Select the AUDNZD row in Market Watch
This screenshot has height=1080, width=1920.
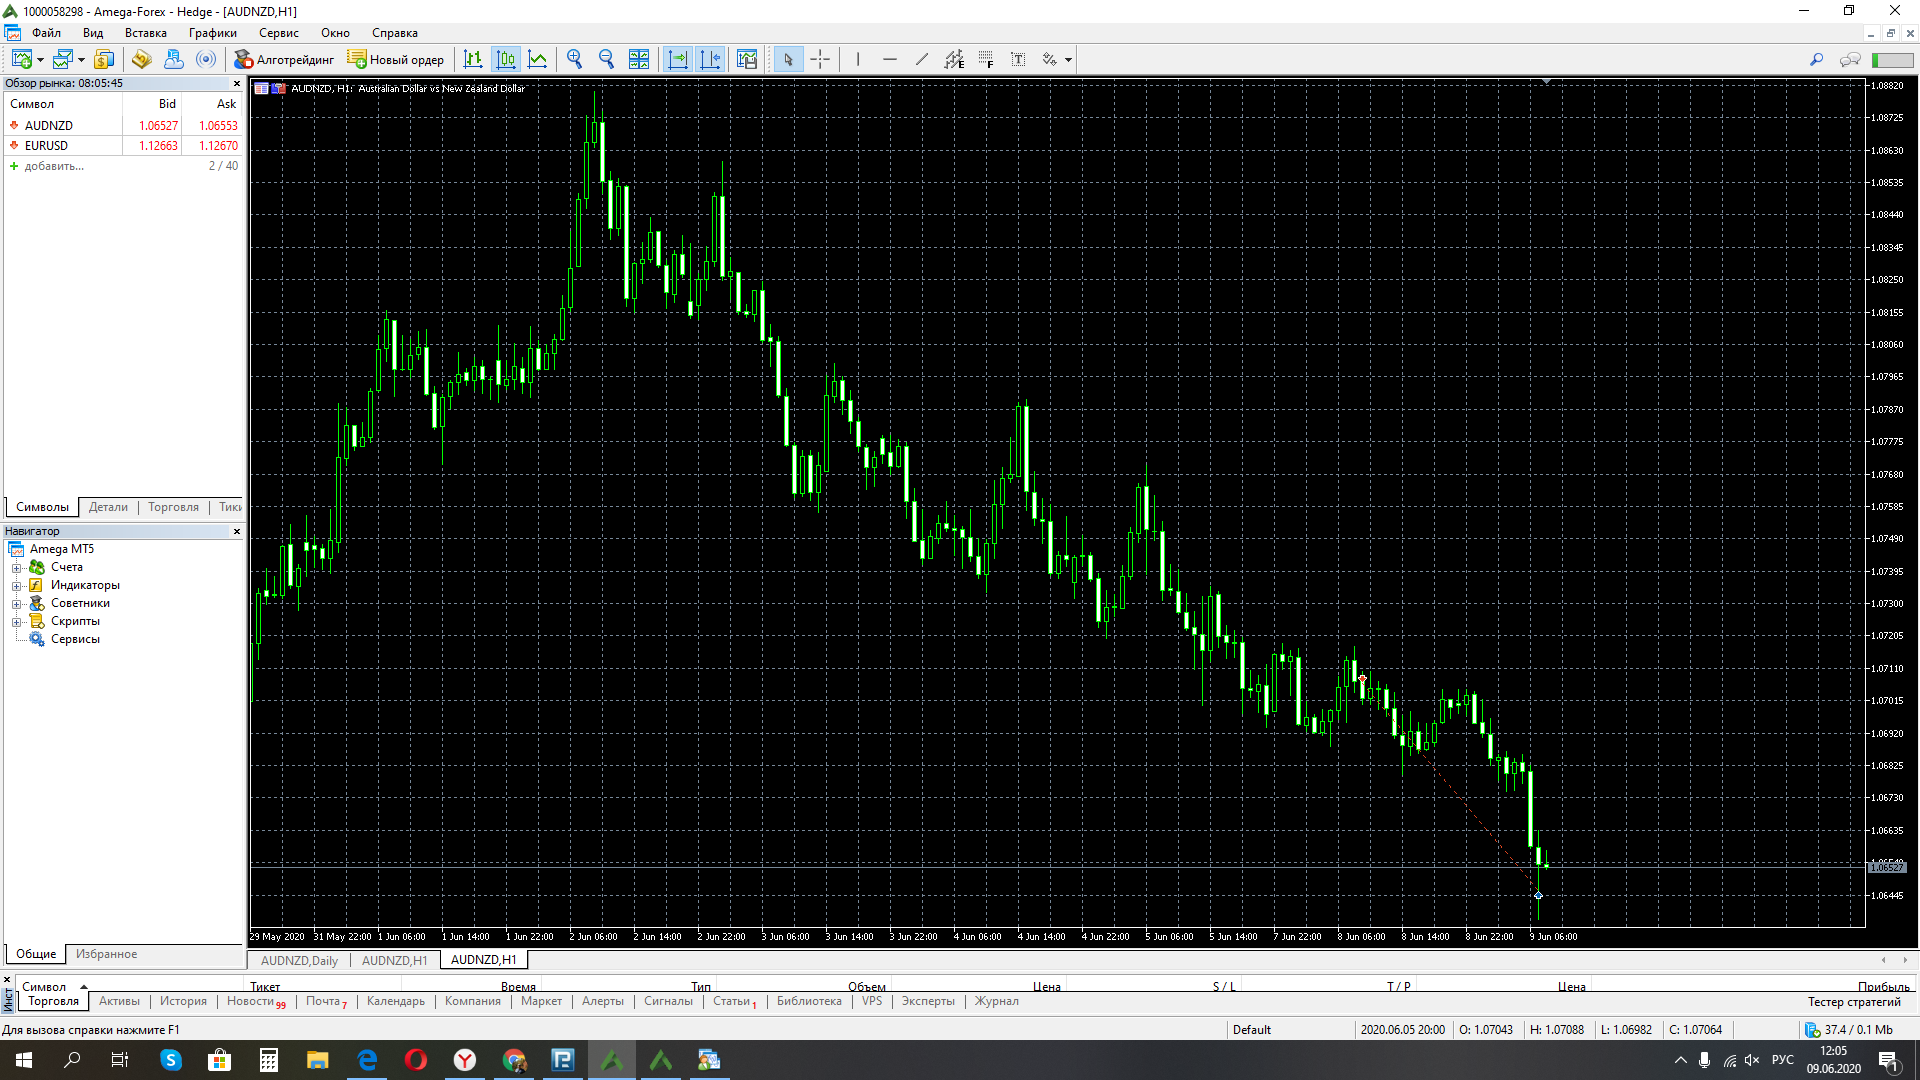click(x=124, y=126)
